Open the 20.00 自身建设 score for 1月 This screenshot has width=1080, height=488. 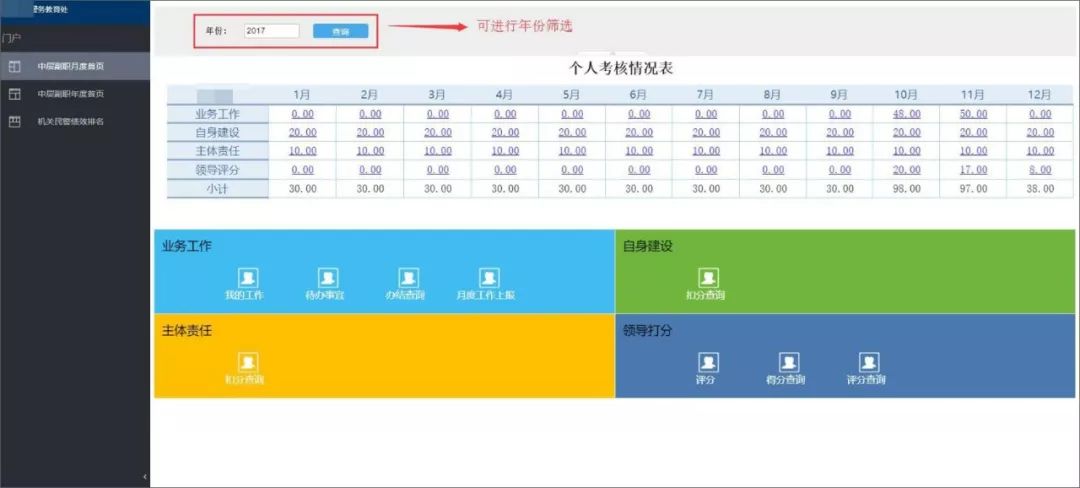tap(302, 132)
